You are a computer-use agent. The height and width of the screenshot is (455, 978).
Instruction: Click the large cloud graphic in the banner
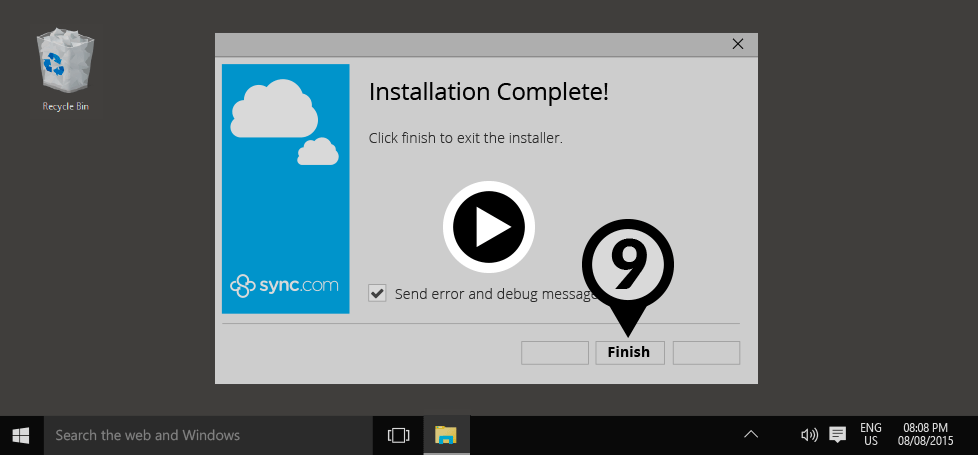pyautogui.click(x=273, y=109)
